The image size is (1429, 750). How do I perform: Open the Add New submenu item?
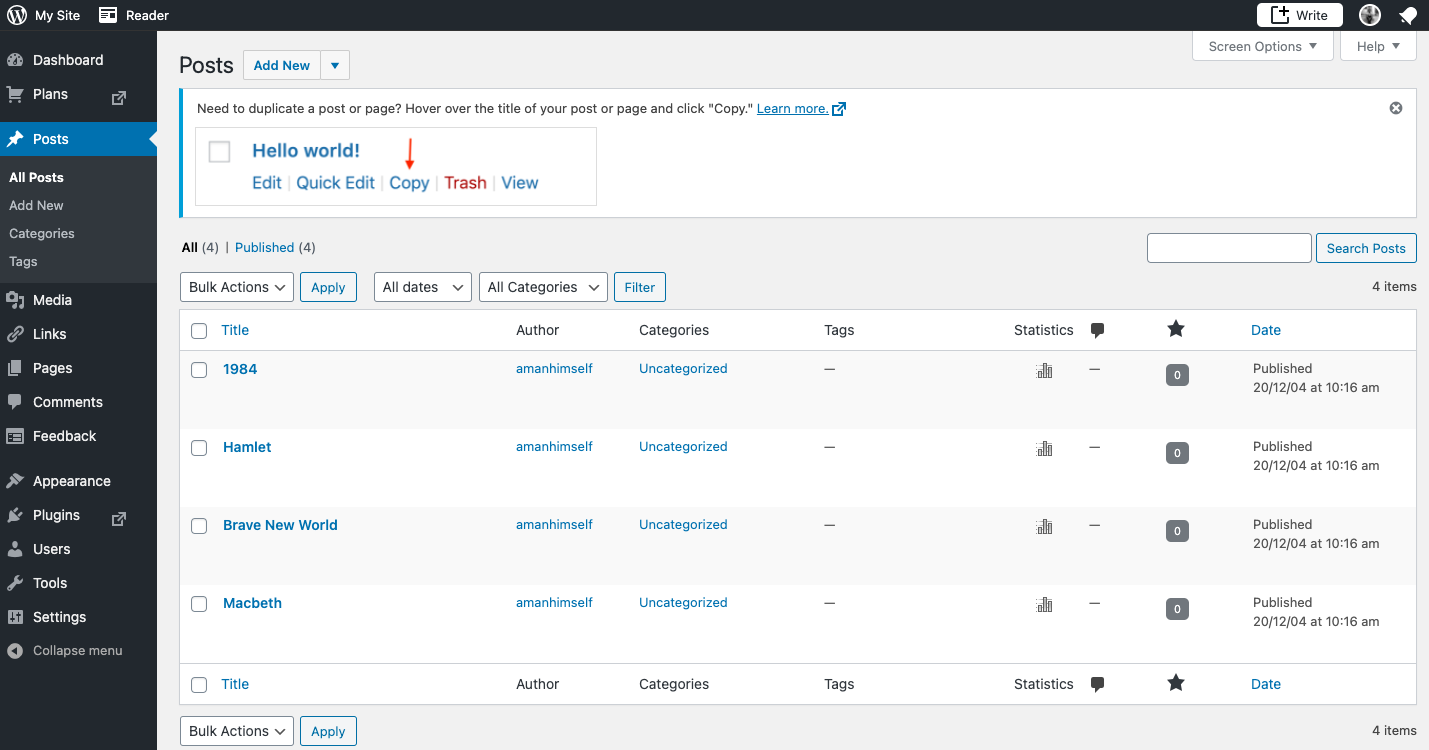coord(36,205)
